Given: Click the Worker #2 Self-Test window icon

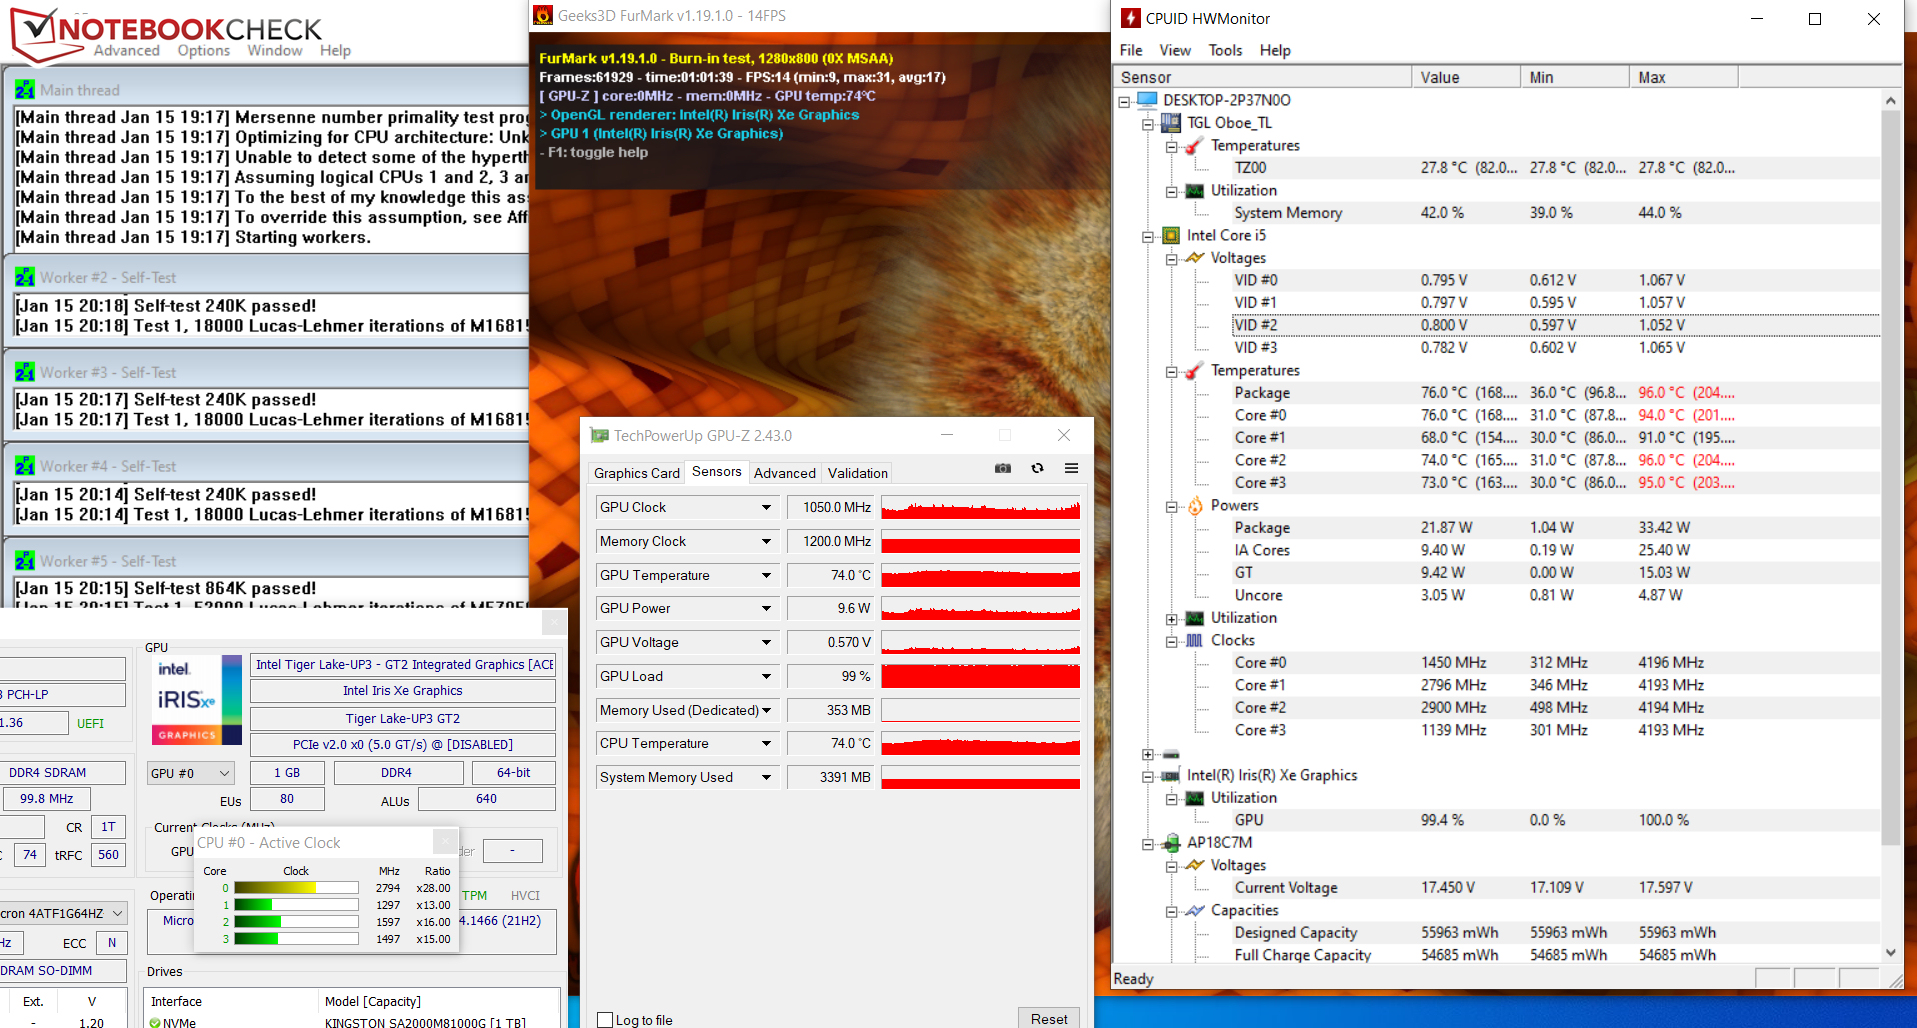Looking at the screenshot, I should coord(25,277).
